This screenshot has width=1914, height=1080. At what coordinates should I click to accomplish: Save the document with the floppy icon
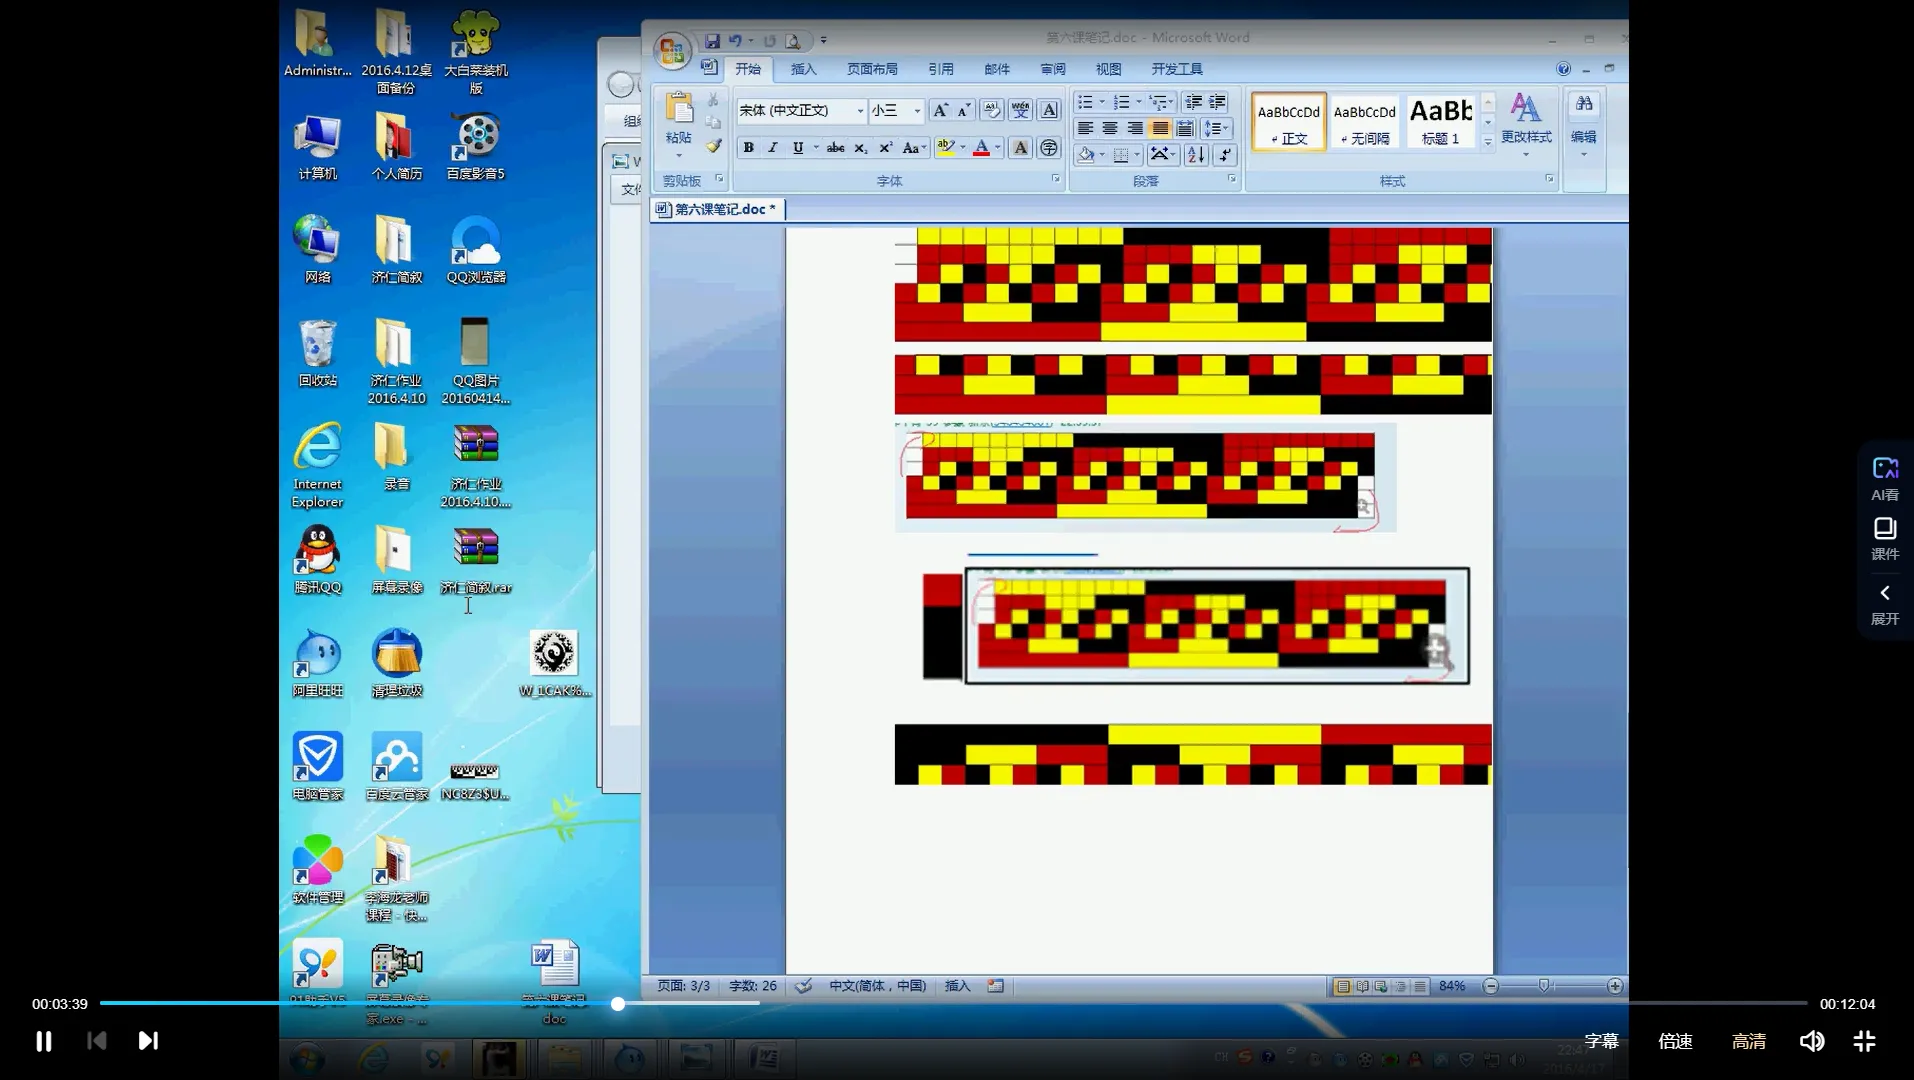coord(712,41)
